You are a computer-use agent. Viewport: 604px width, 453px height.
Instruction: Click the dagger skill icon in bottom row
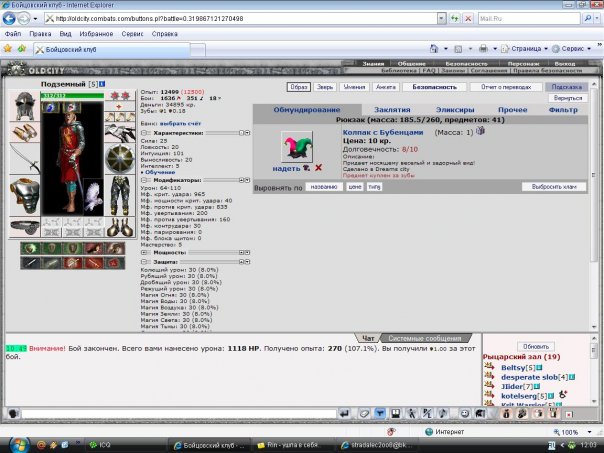(30, 263)
